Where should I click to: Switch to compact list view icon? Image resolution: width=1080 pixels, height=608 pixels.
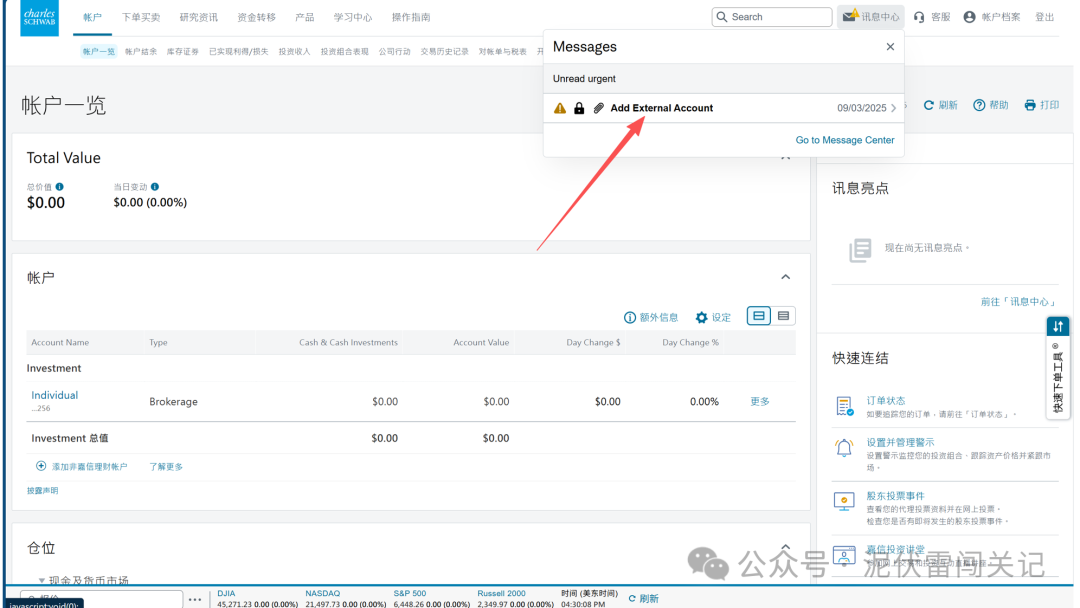783,316
